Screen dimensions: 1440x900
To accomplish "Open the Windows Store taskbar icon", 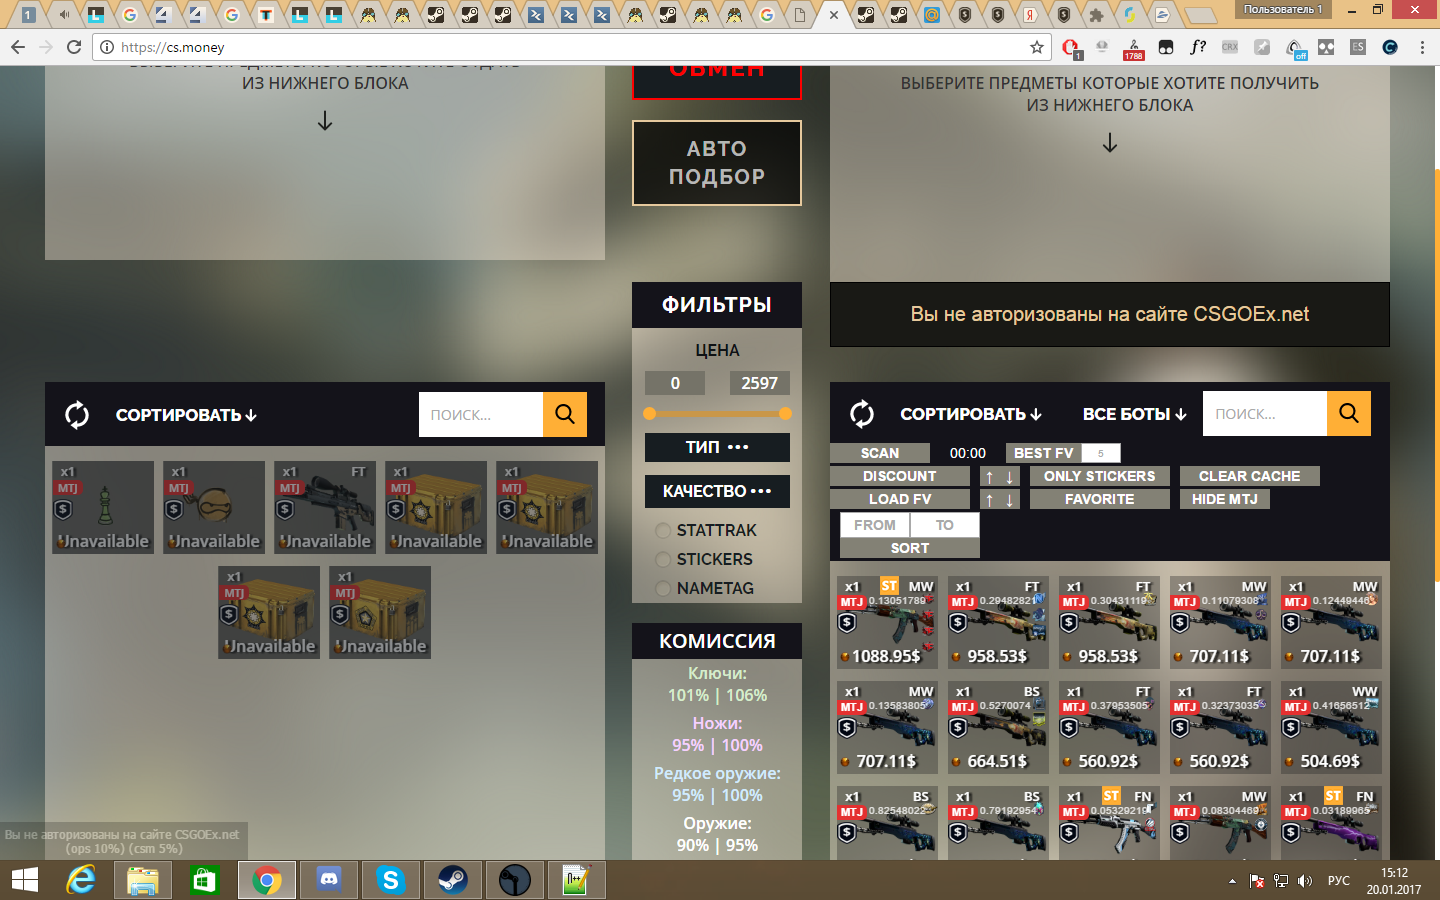I will pos(205,880).
